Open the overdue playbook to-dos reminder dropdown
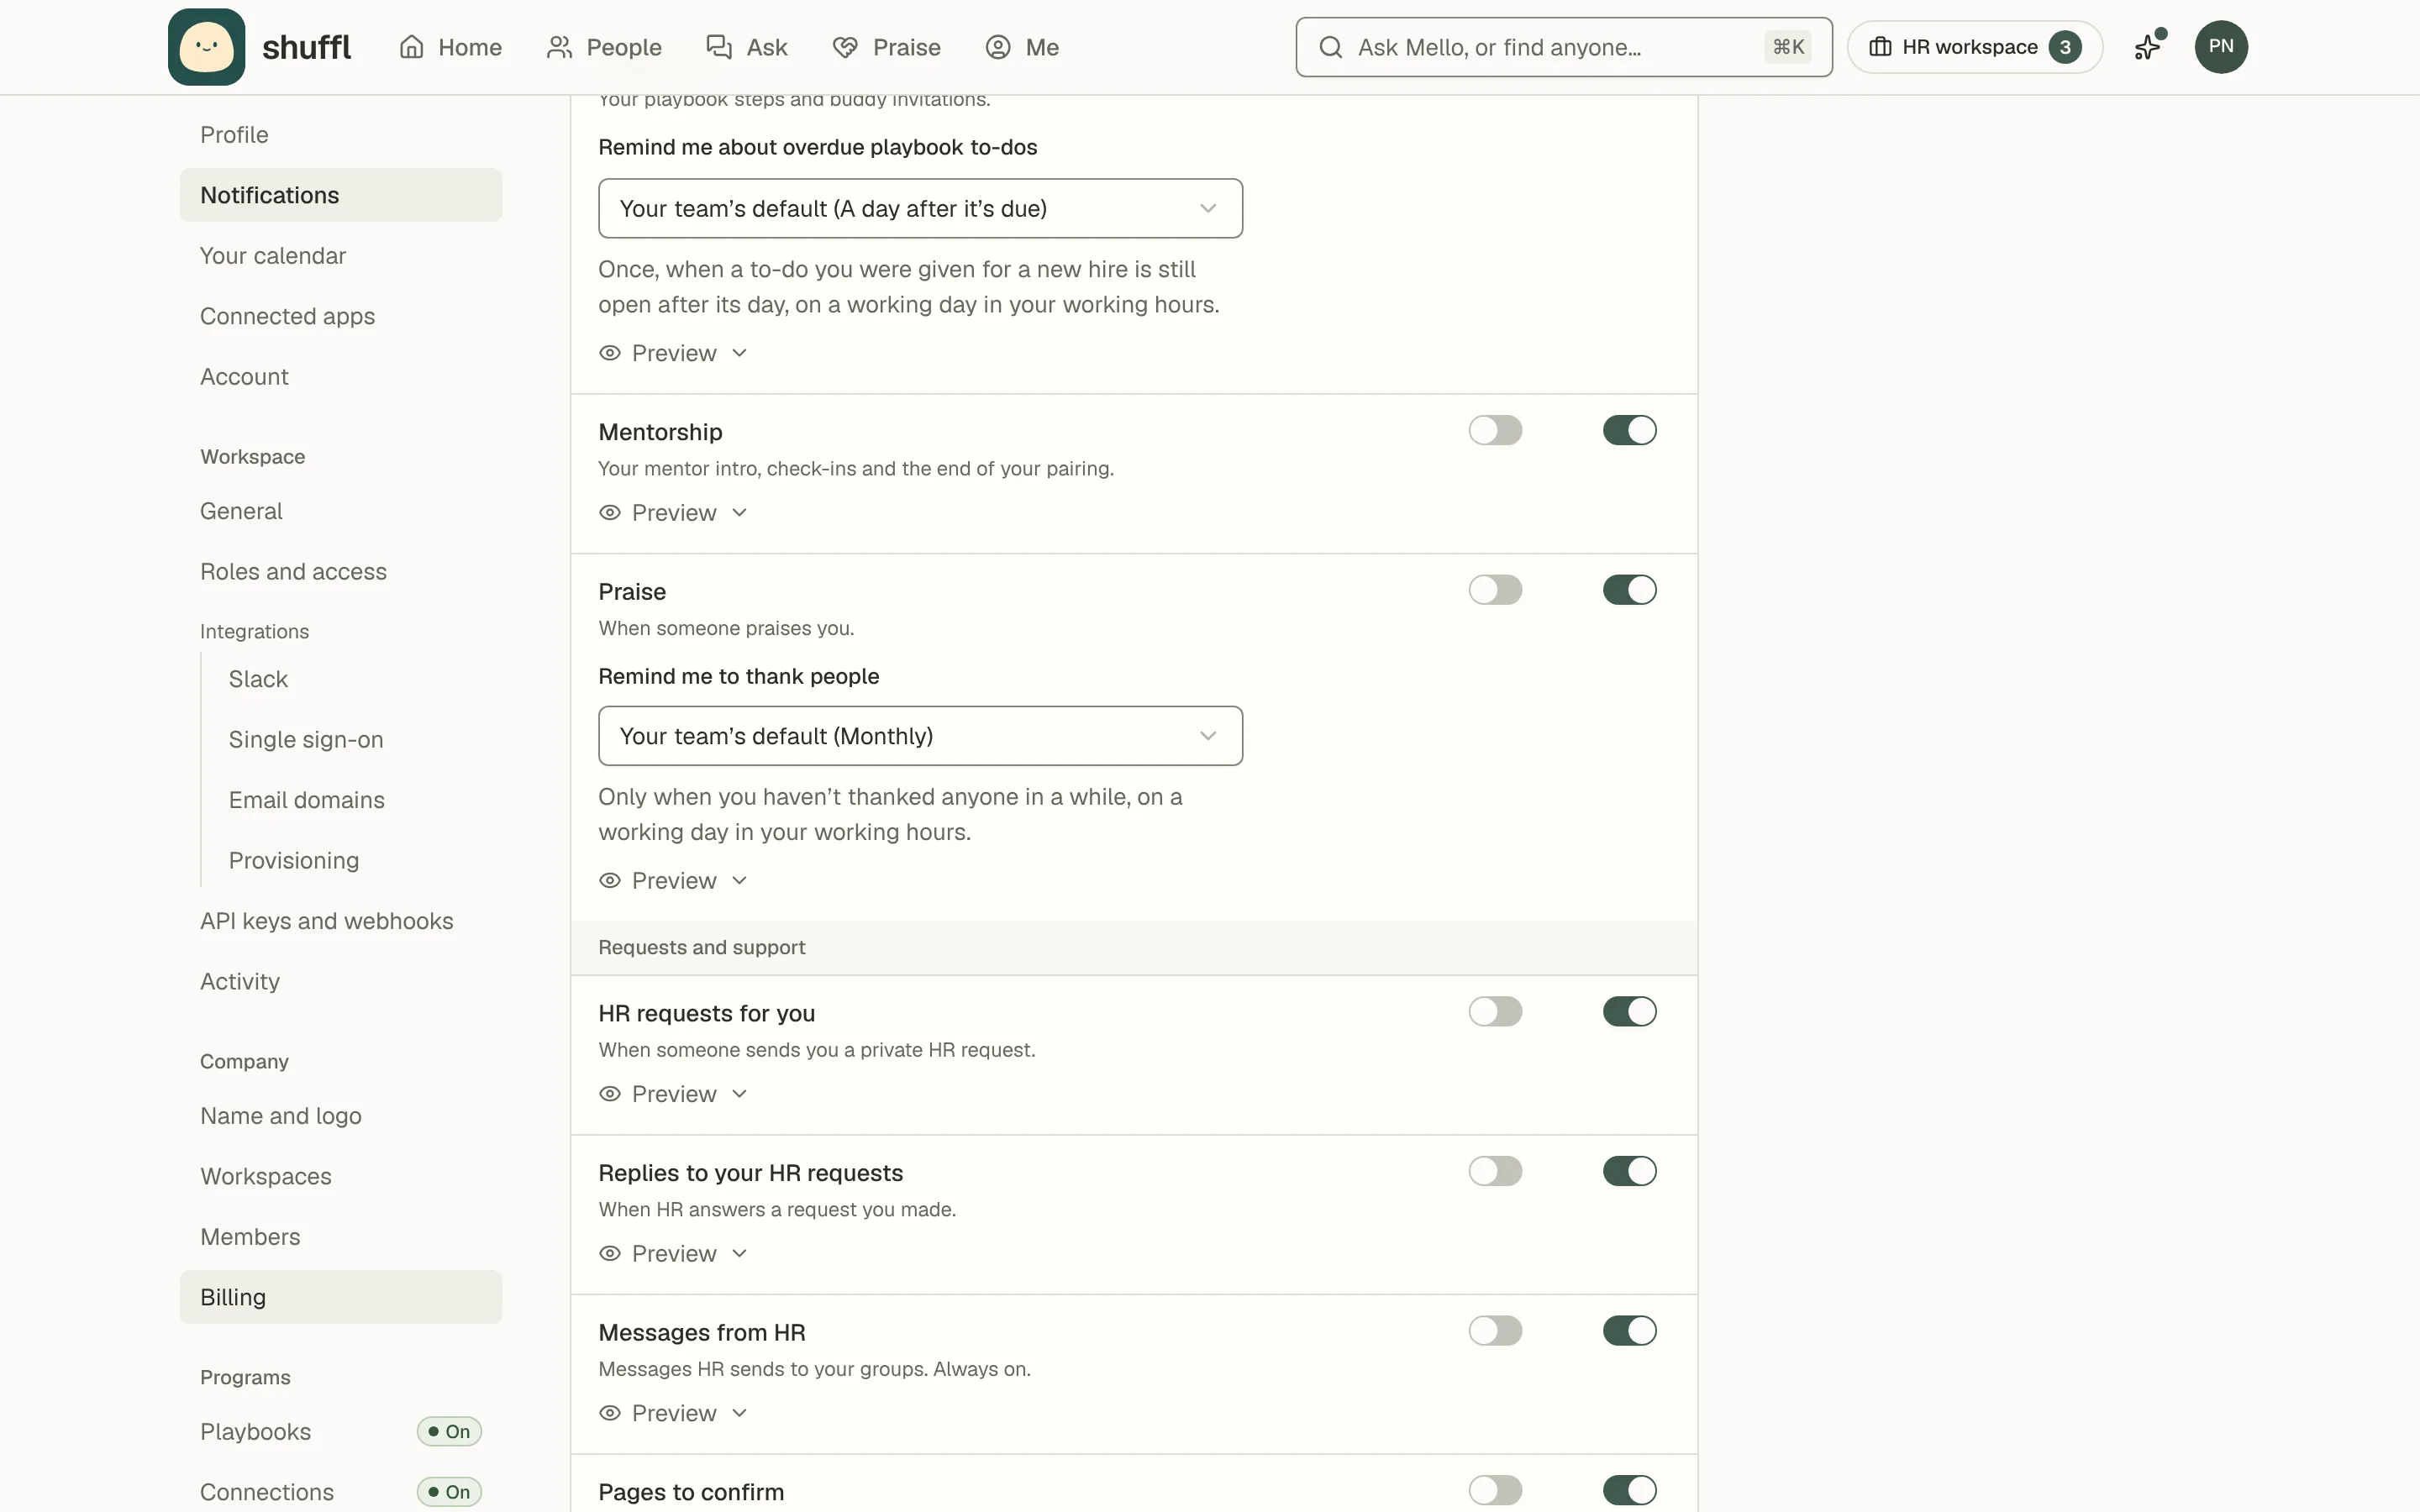Image resolution: width=2420 pixels, height=1512 pixels. 920,209
